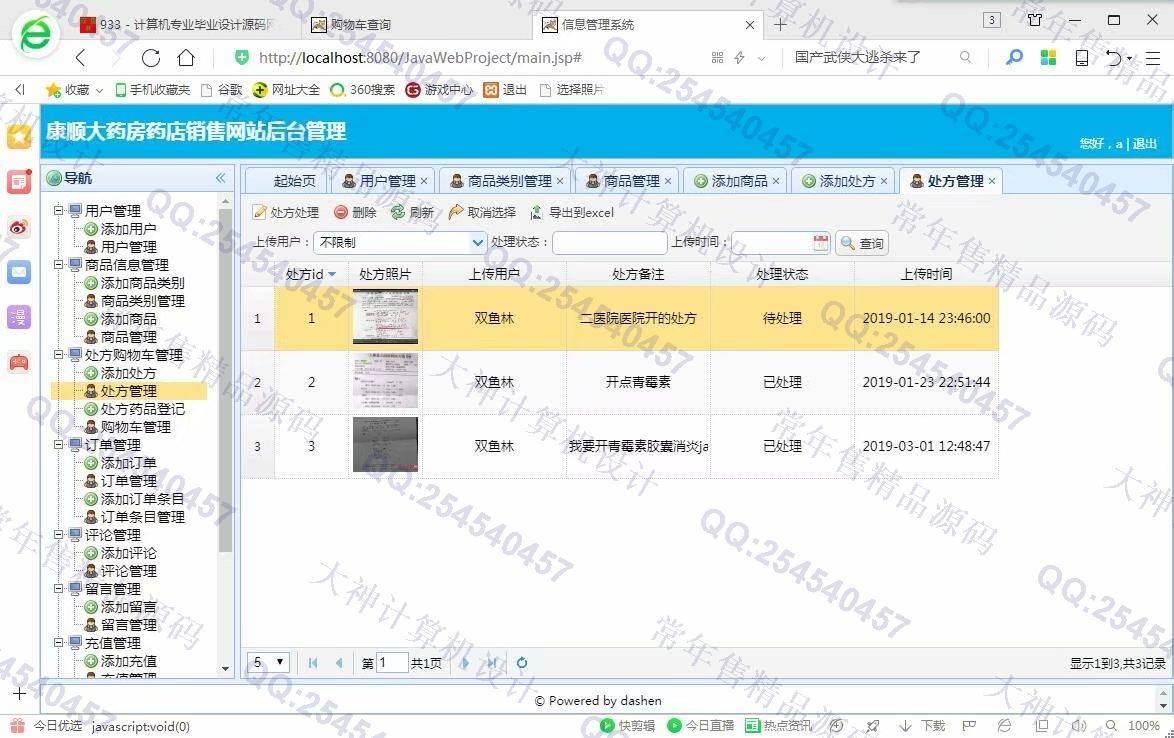Screen dimensions: 1174x738
Task: Click the 刷新 refresh toolbar icon
Action: click(398, 212)
